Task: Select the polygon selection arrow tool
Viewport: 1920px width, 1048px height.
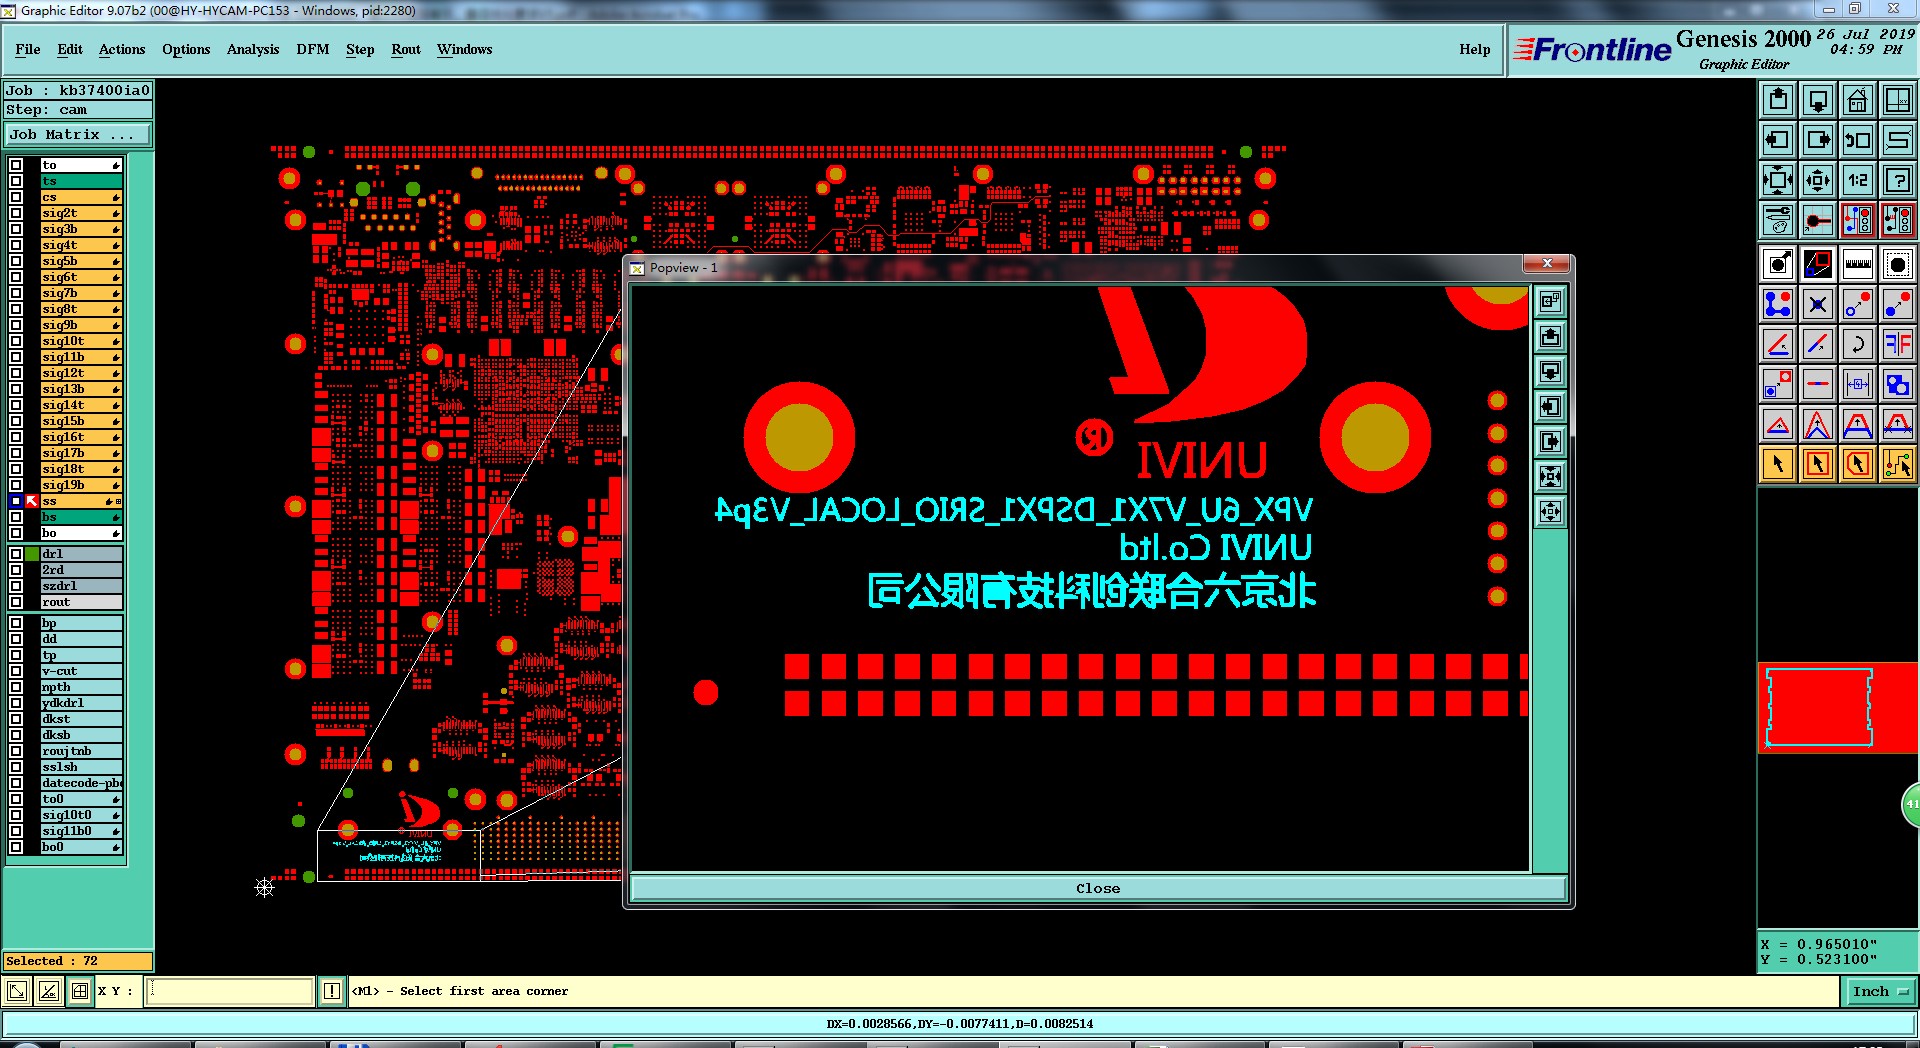Action: (x=1858, y=464)
